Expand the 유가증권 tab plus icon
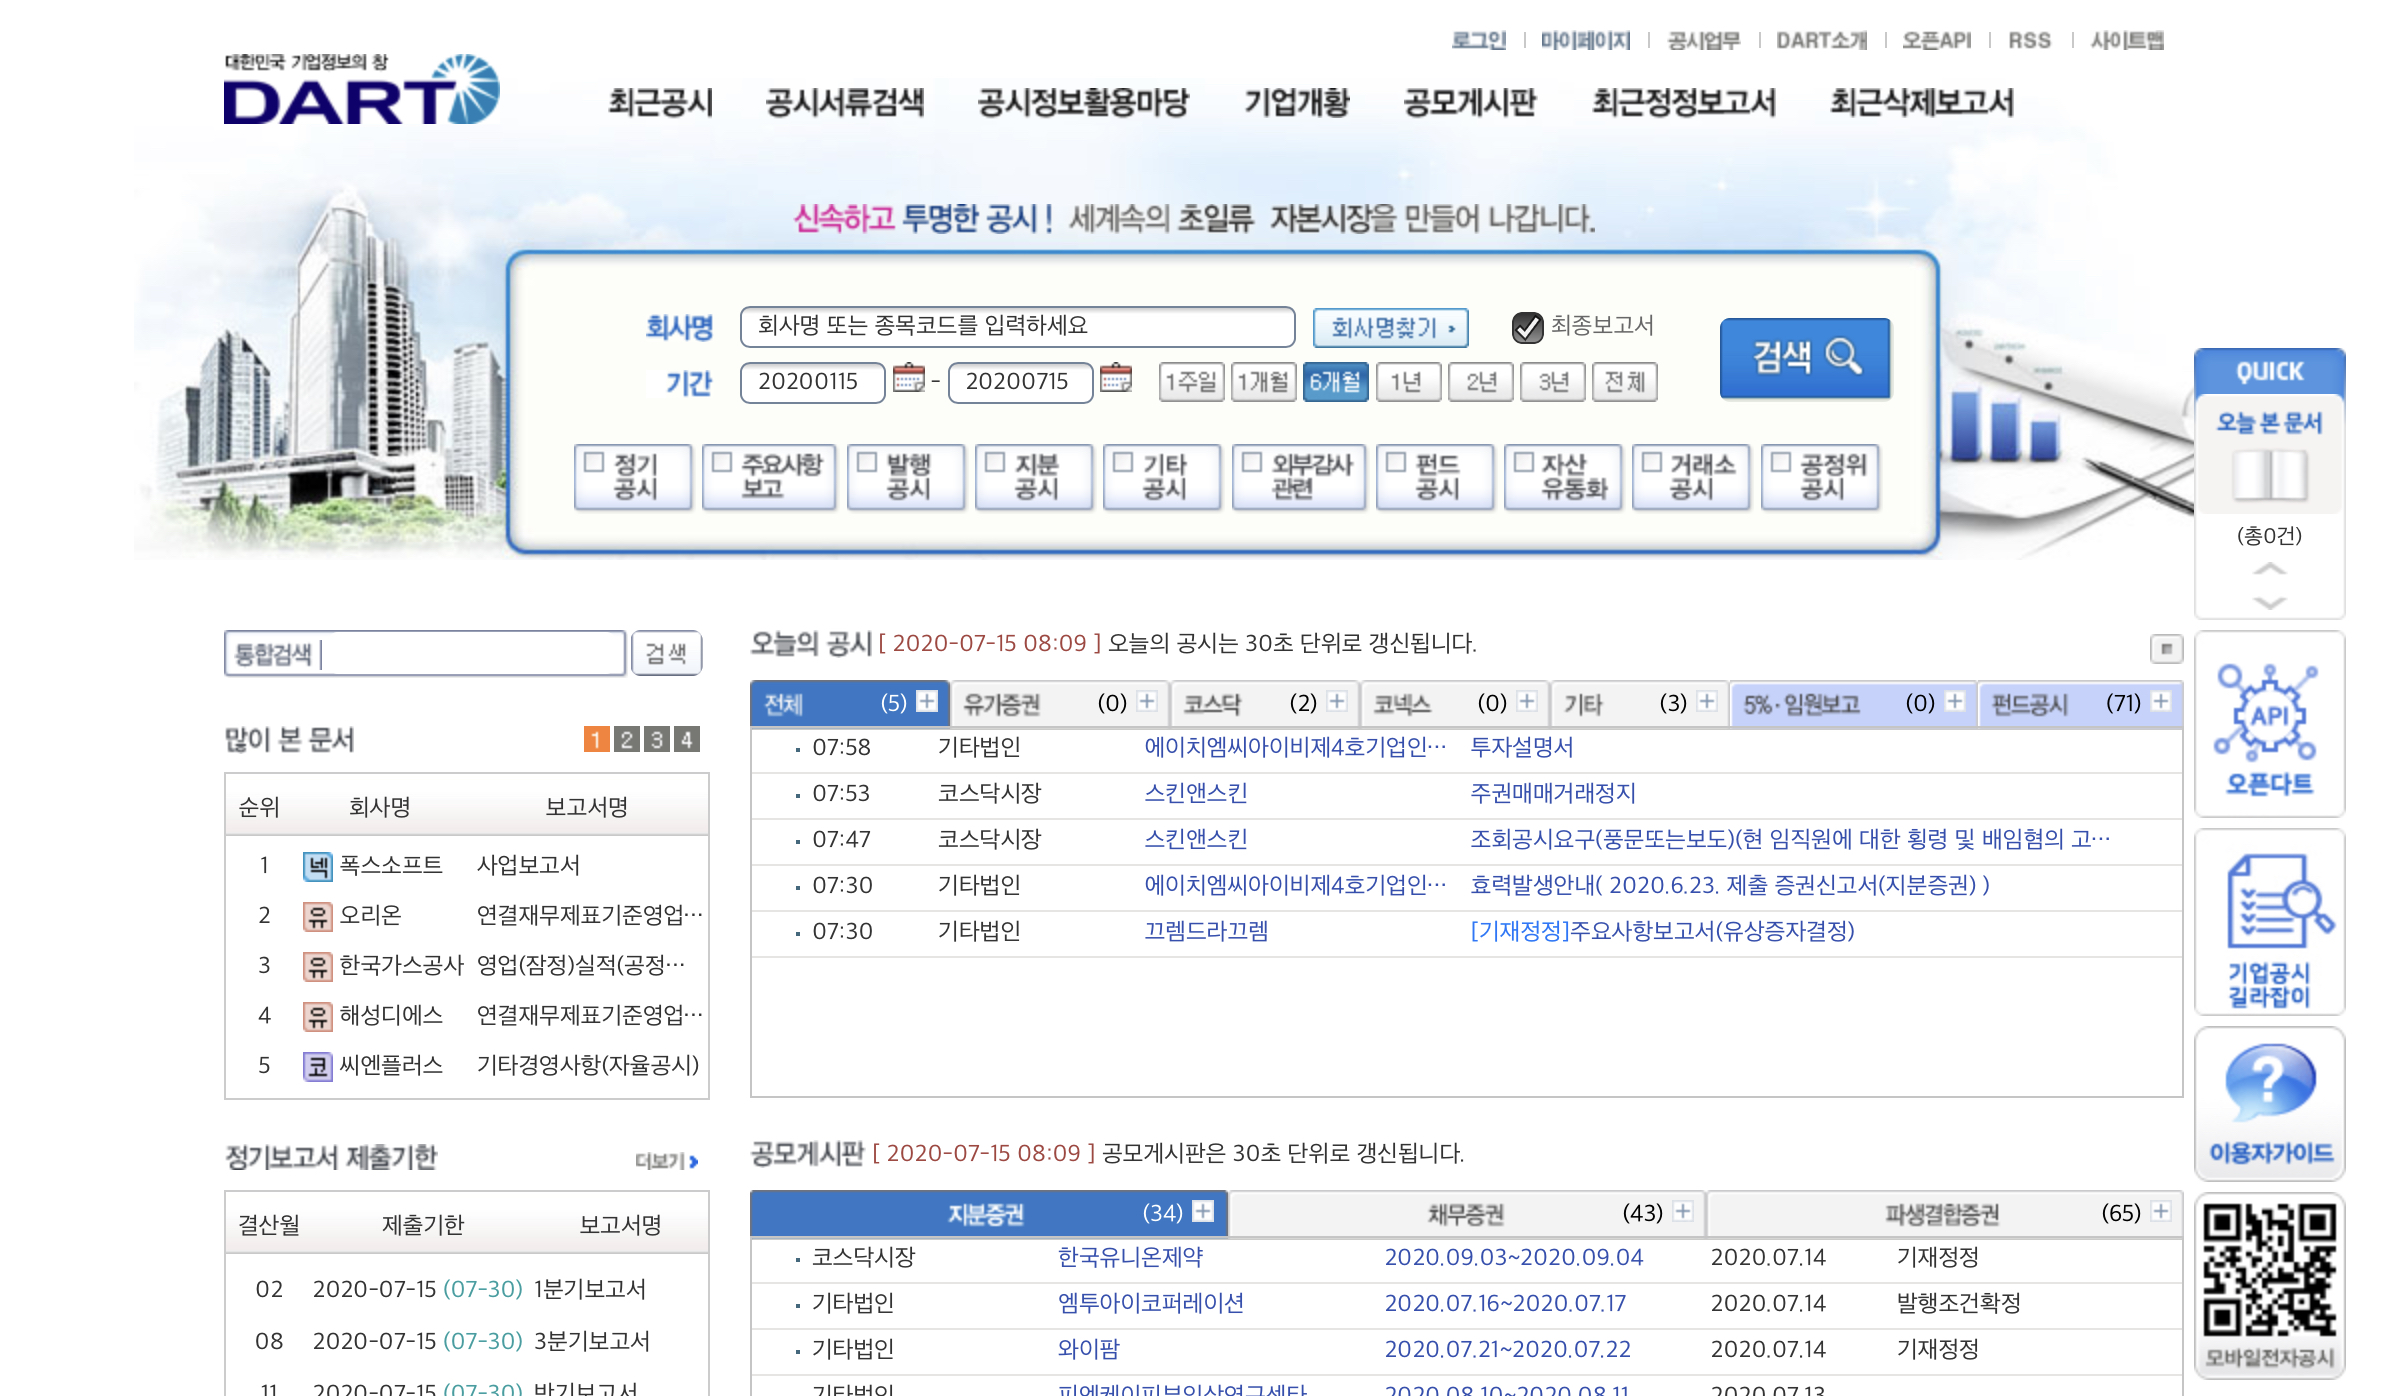Viewport: 2388px width, 1396px height. click(1147, 701)
